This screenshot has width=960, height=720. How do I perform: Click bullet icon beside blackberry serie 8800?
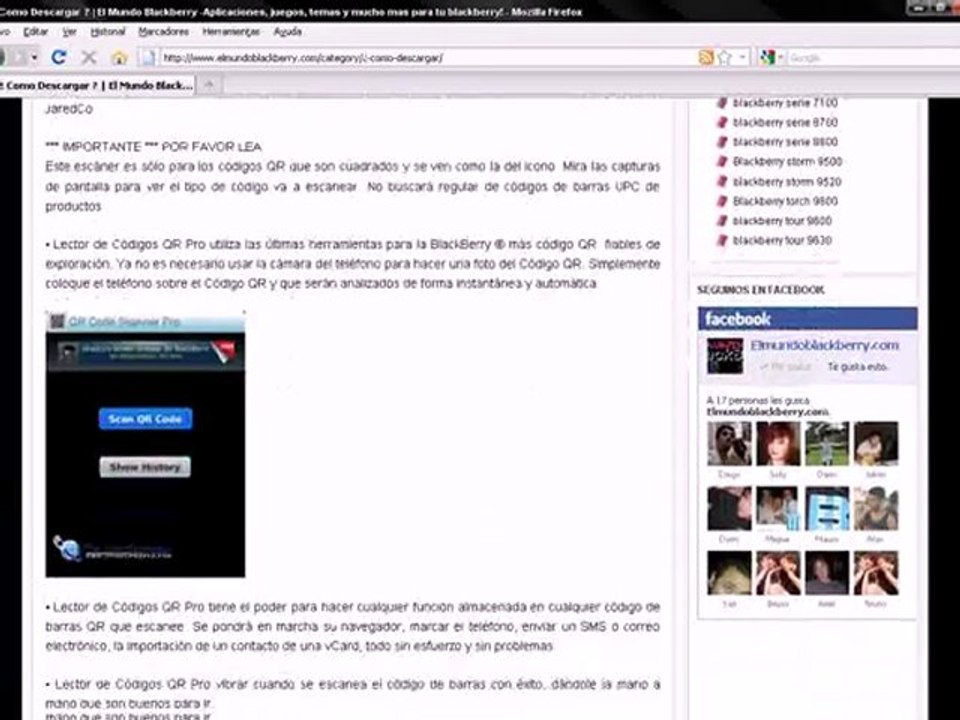tap(722, 142)
